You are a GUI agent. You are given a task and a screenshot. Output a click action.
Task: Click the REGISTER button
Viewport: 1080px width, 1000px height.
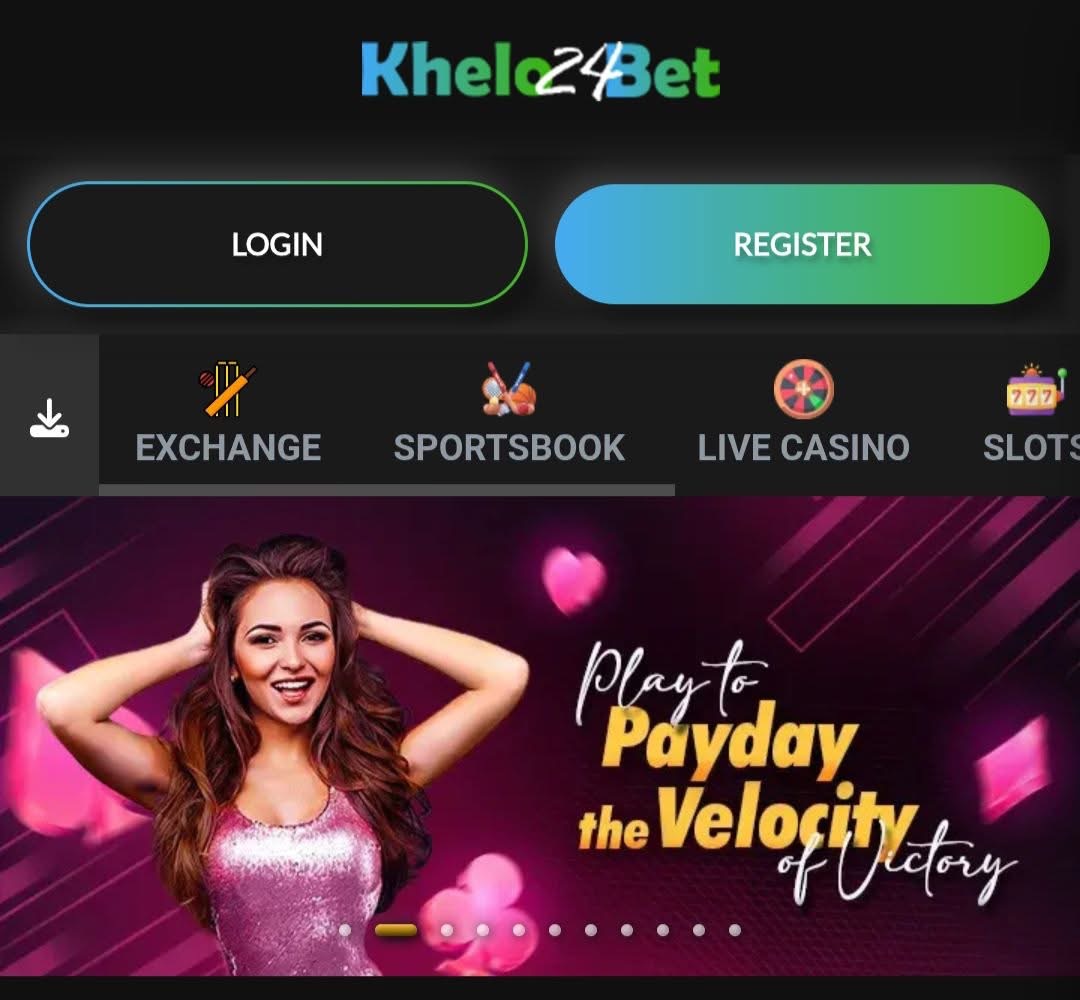pos(802,244)
